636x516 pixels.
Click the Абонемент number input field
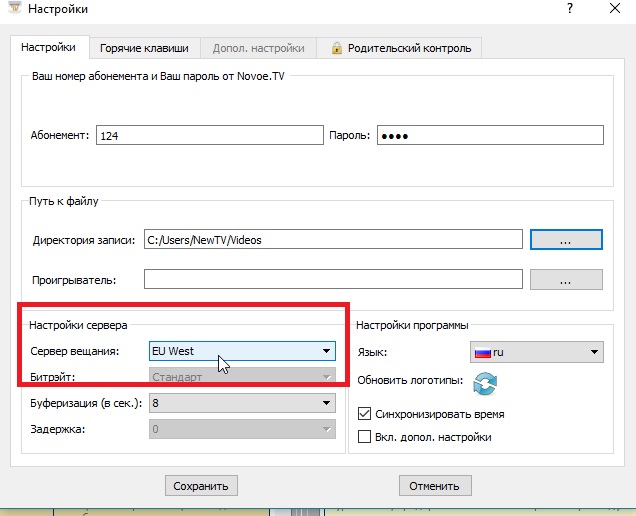pyautogui.click(x=210, y=135)
